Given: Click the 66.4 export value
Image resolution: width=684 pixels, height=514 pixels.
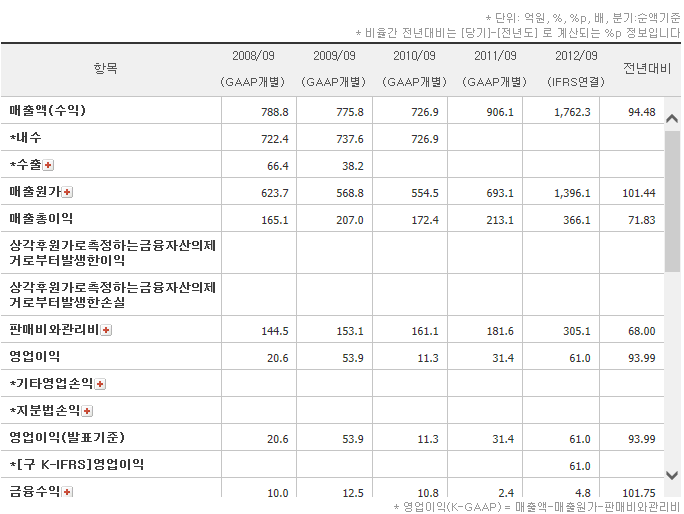Looking at the screenshot, I should coord(278,166).
